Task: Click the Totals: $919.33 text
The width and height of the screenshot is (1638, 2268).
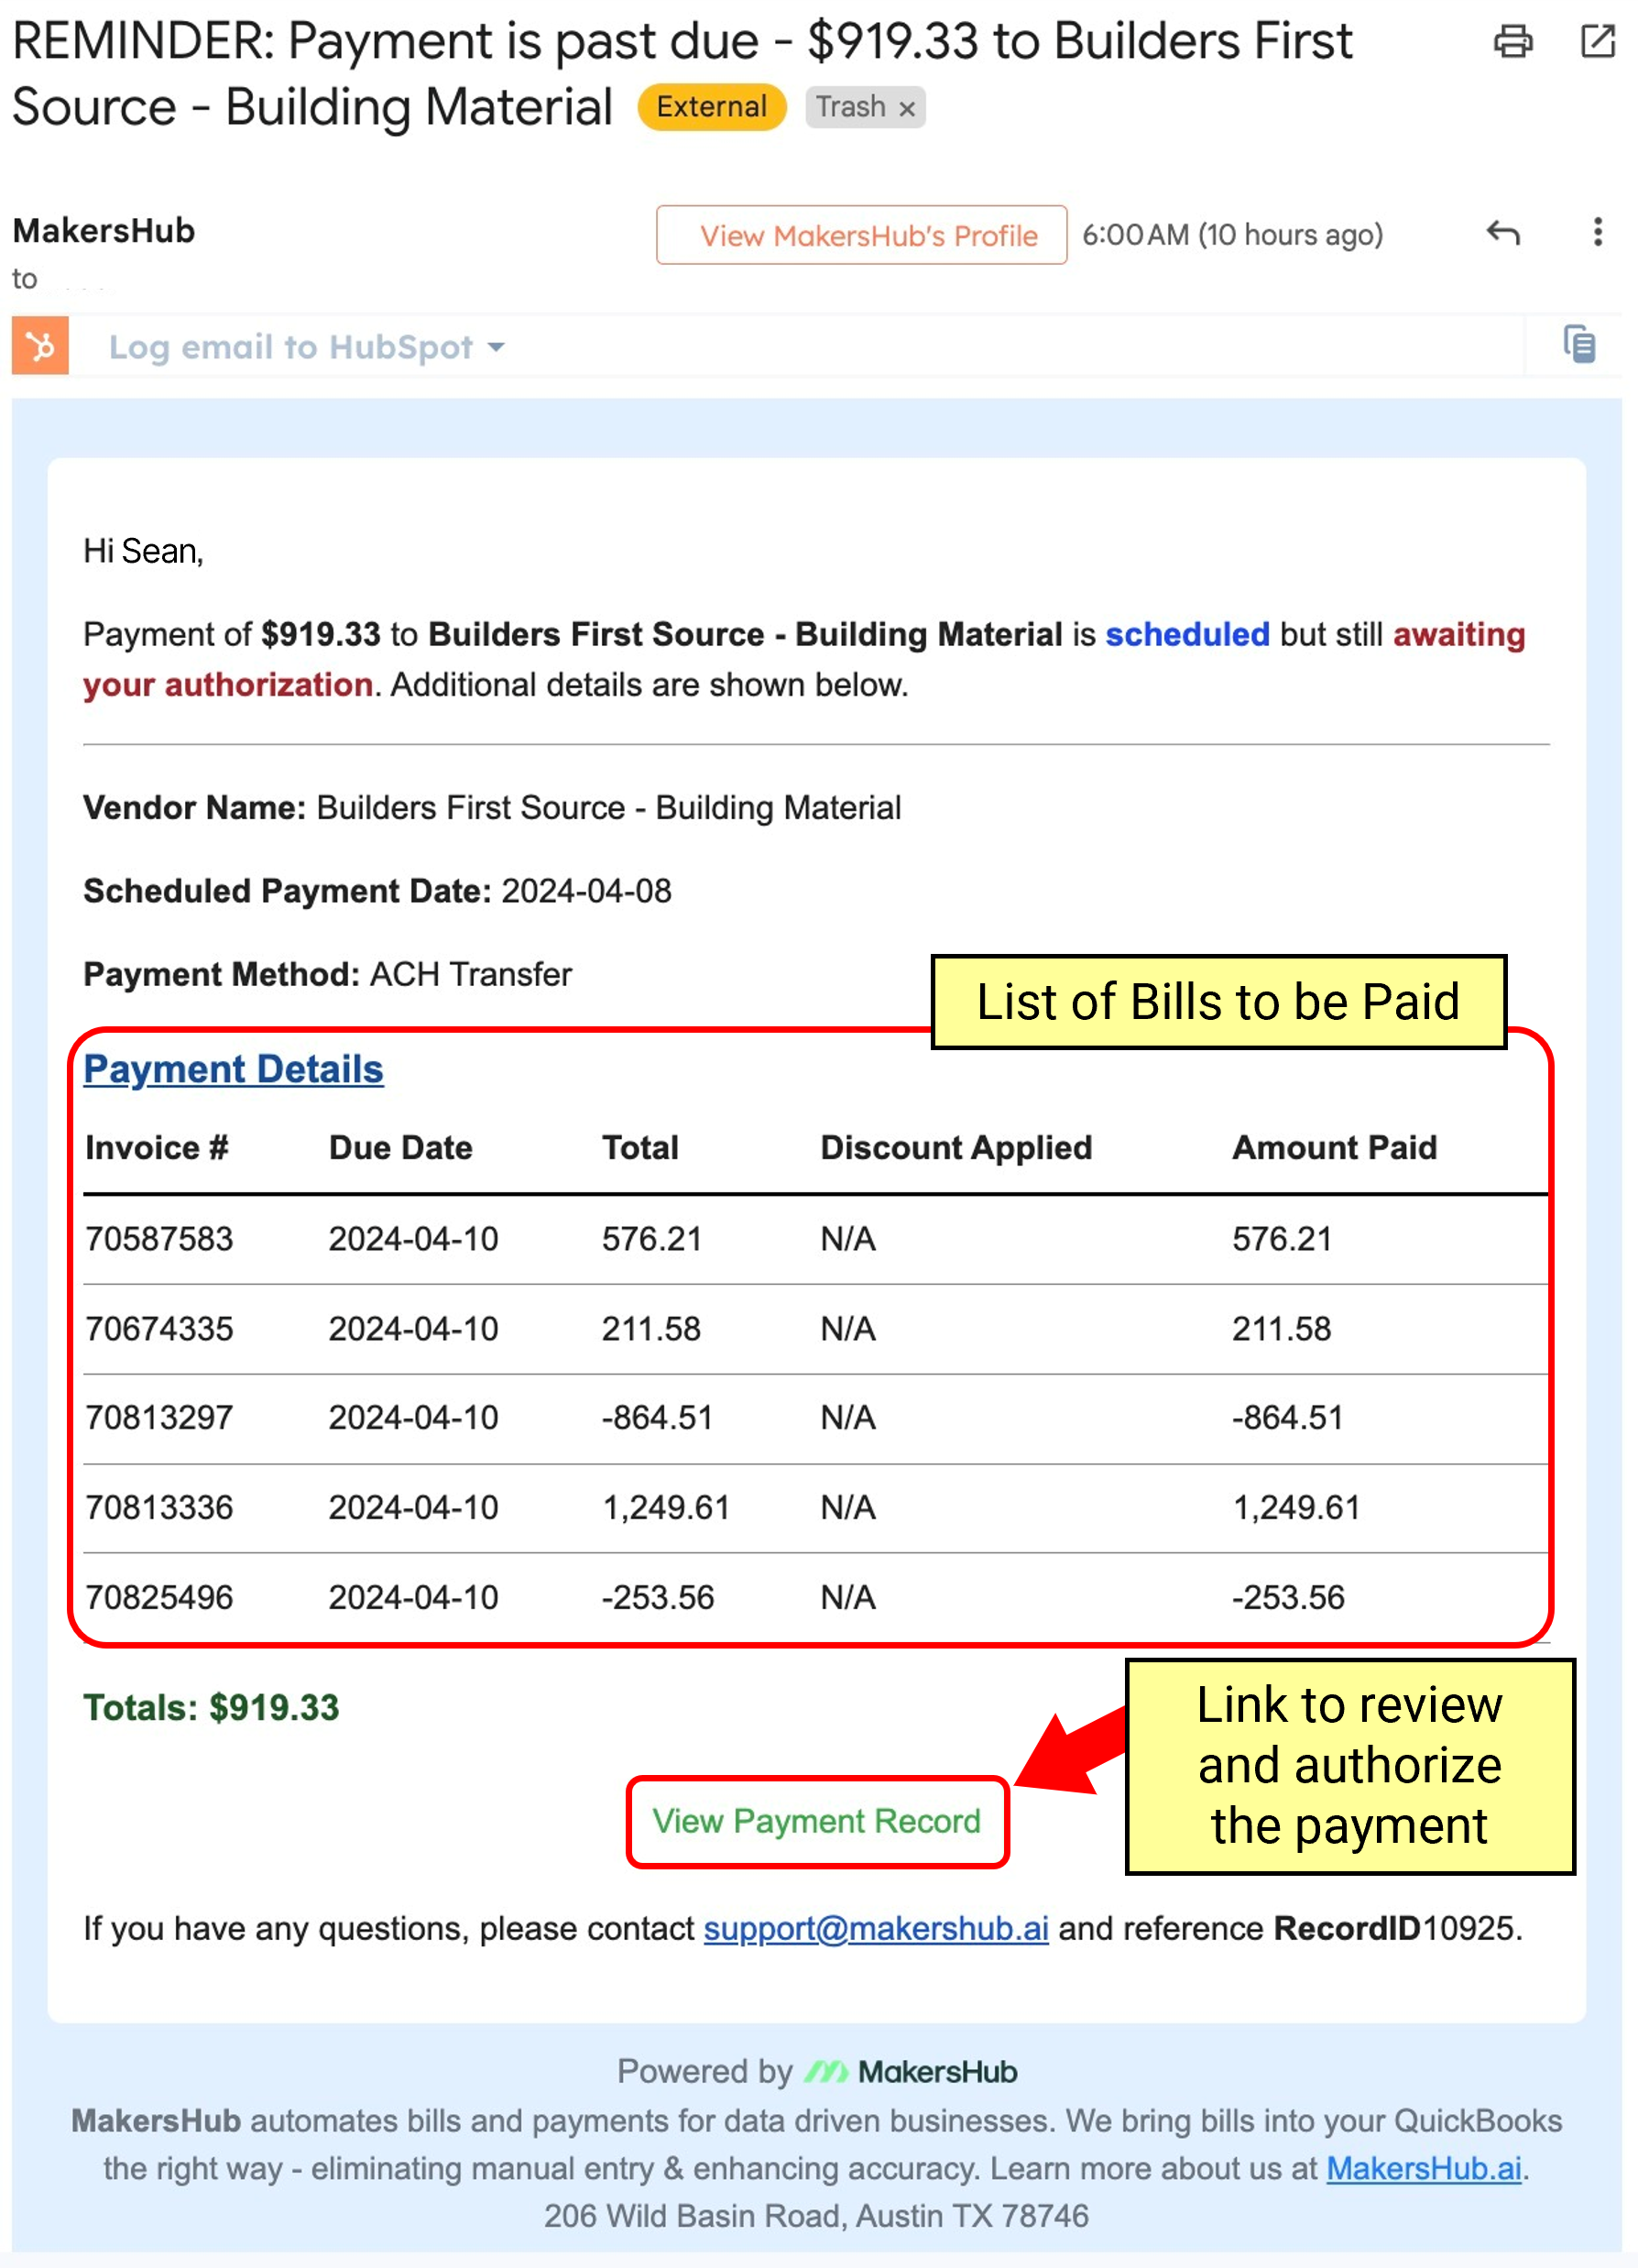Action: [211, 1708]
